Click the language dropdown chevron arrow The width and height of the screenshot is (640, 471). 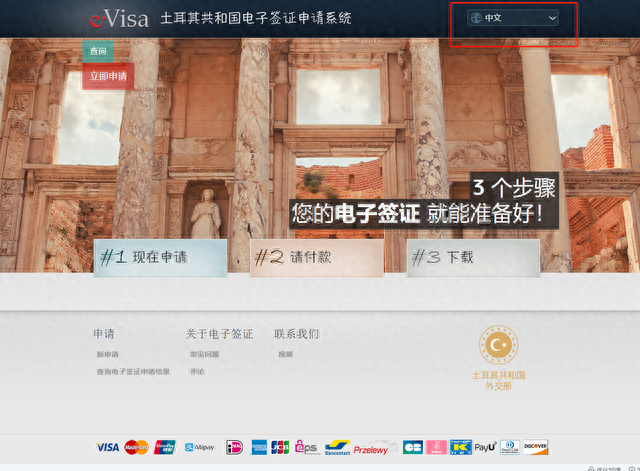pos(552,18)
